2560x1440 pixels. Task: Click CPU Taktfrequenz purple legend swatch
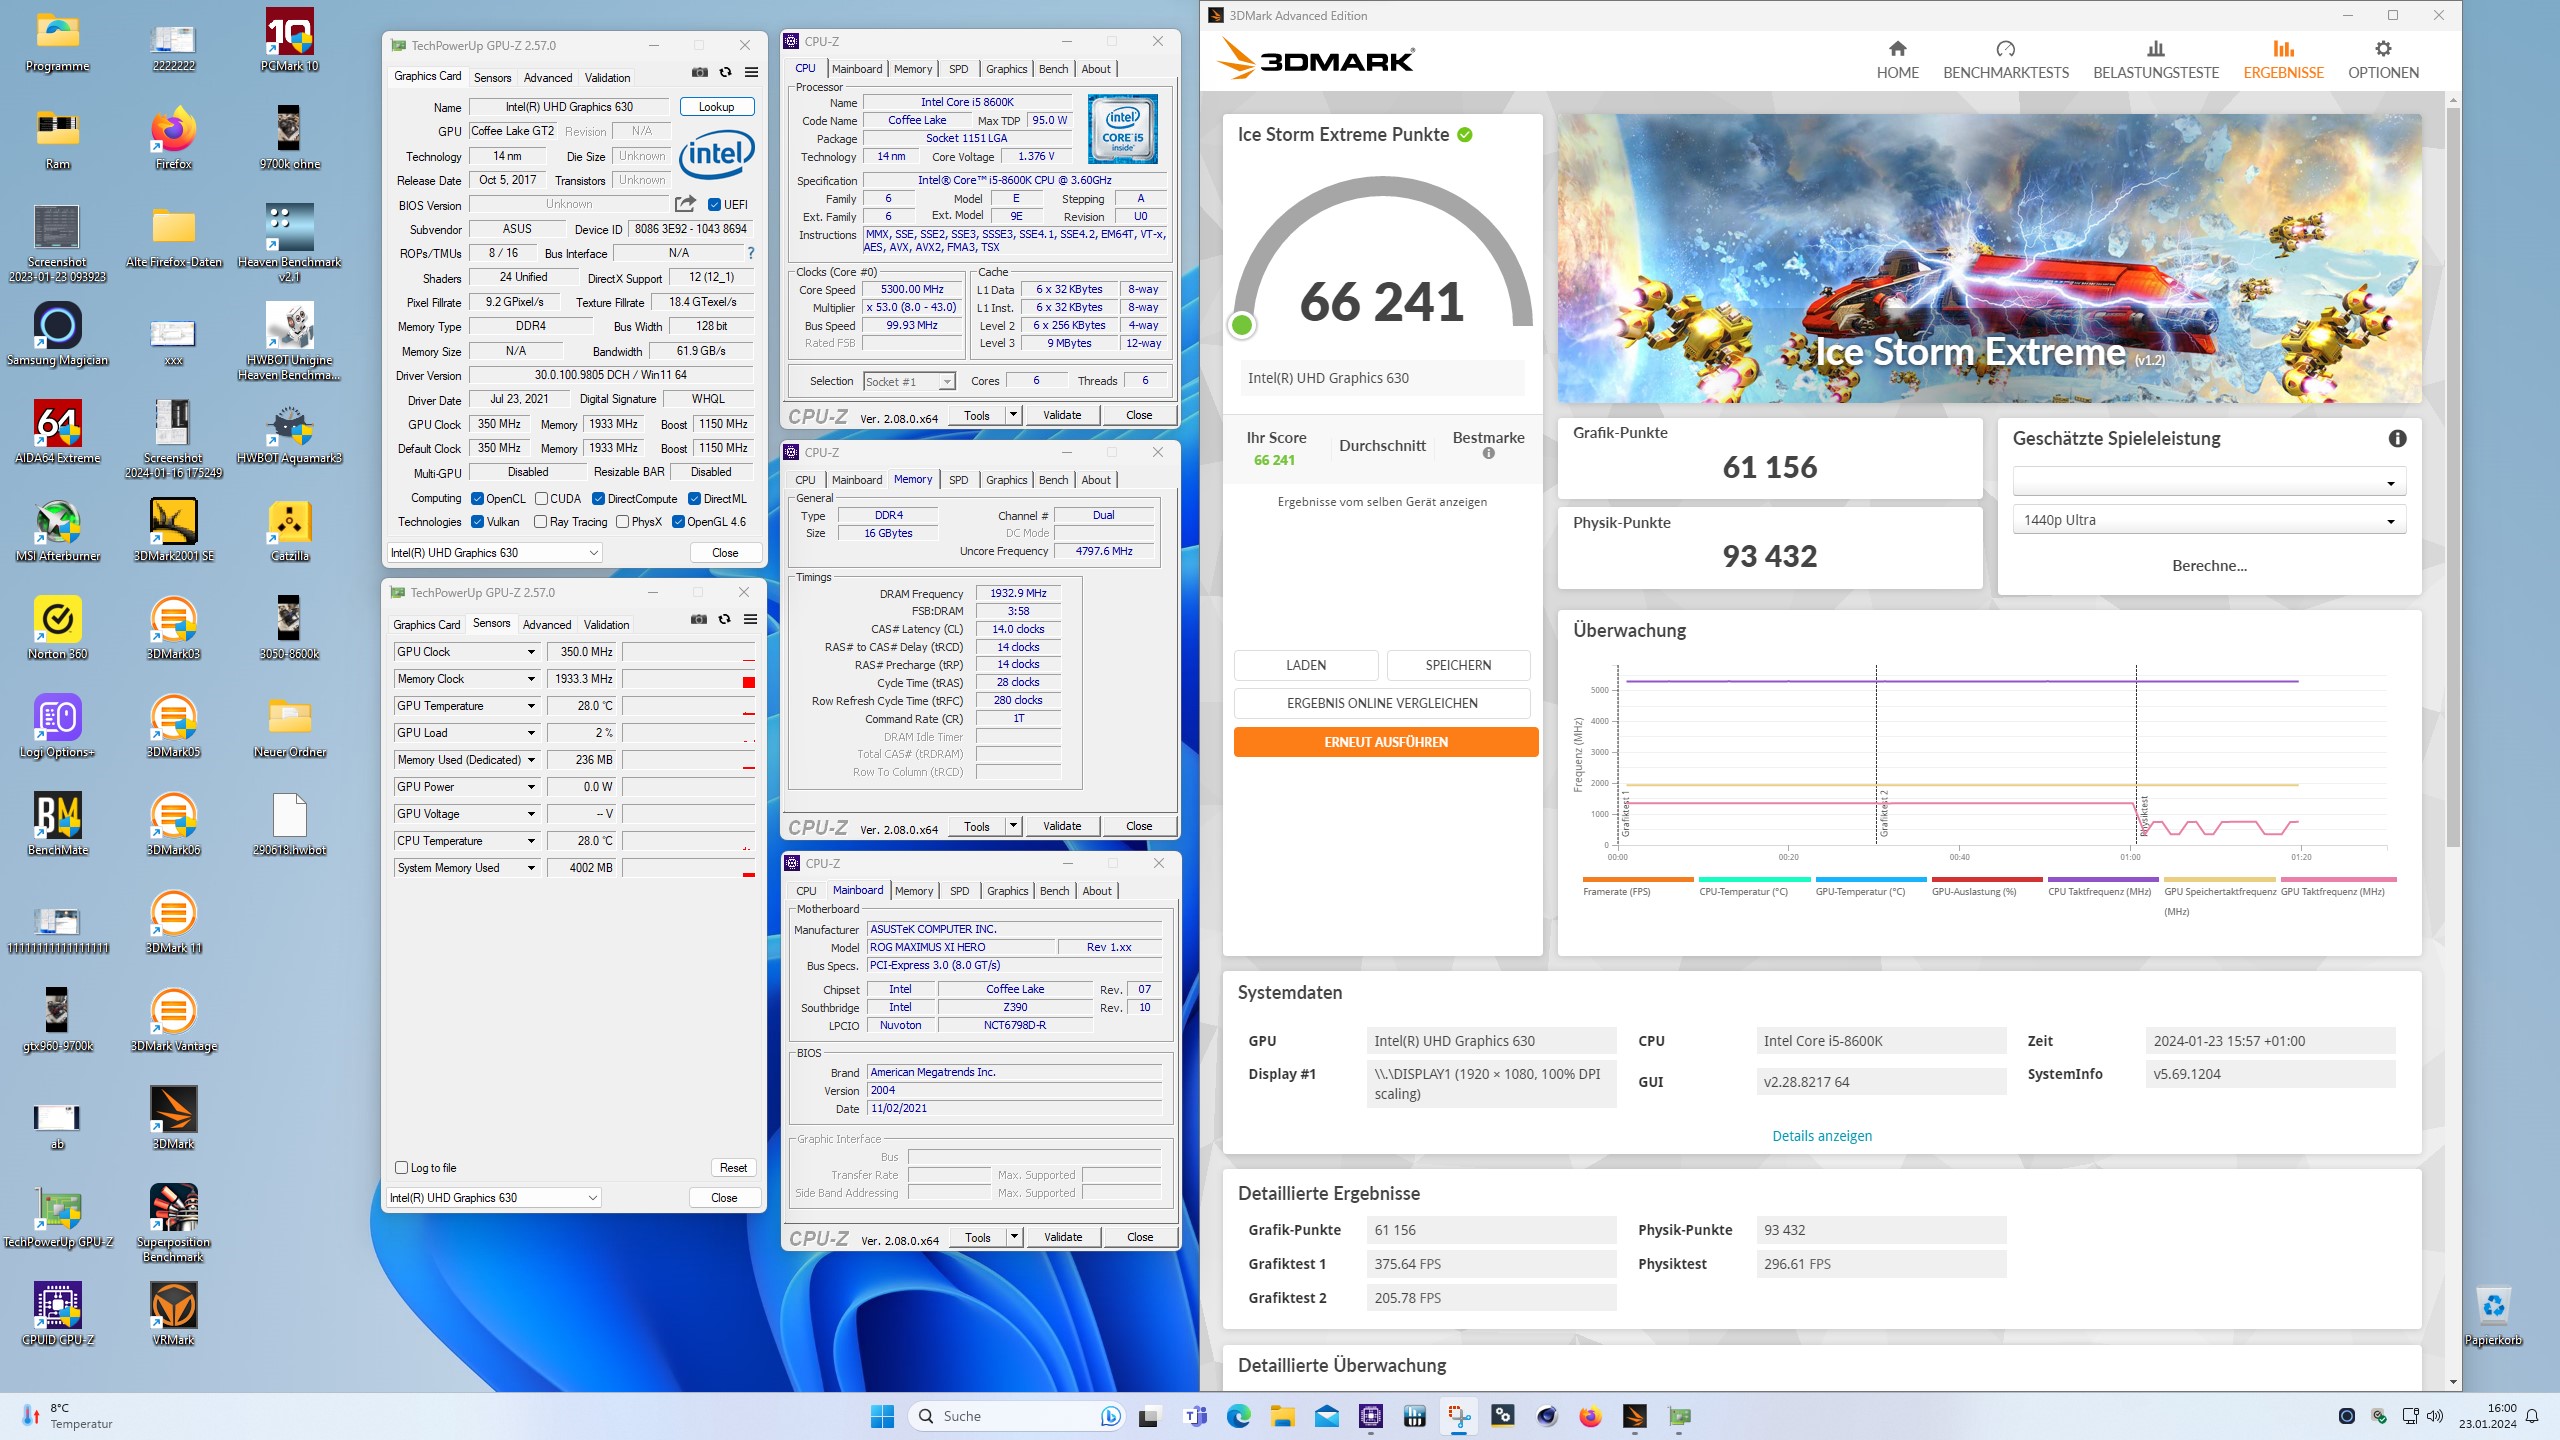[2103, 879]
